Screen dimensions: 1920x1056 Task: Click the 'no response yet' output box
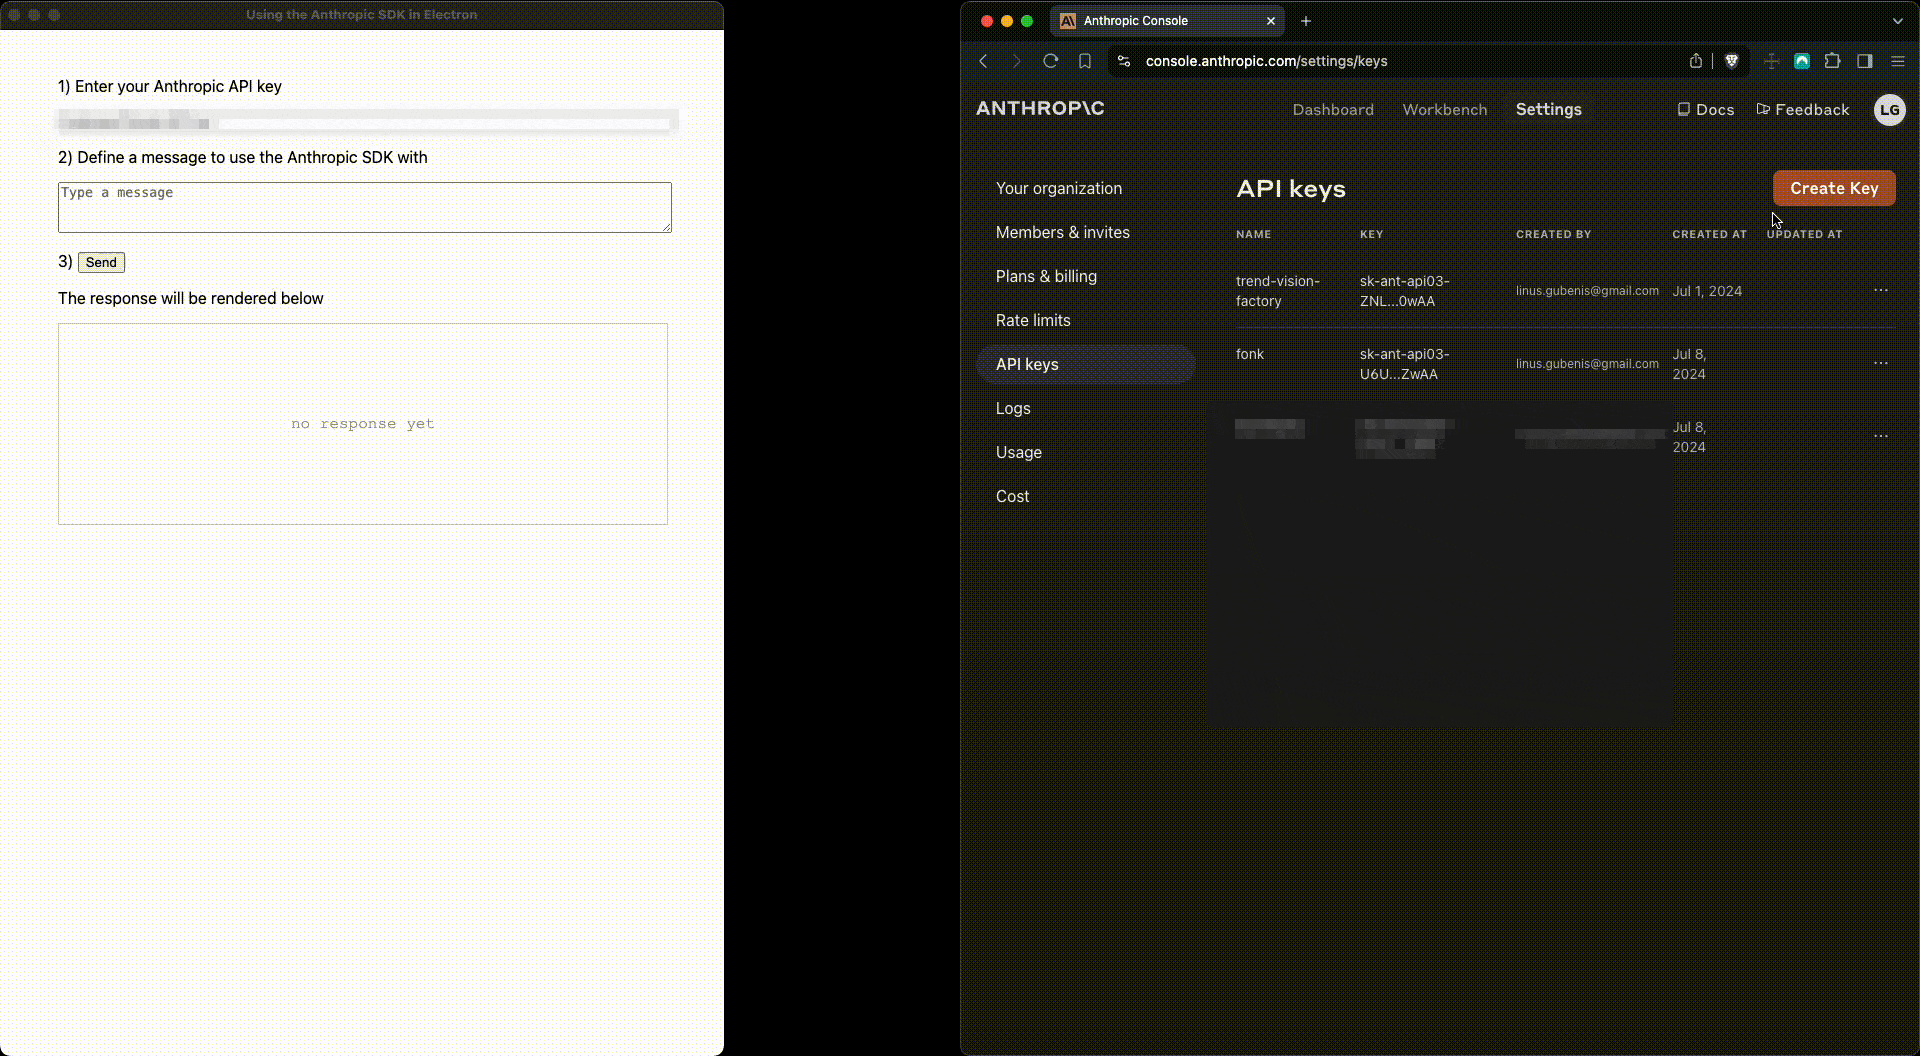[x=363, y=424]
